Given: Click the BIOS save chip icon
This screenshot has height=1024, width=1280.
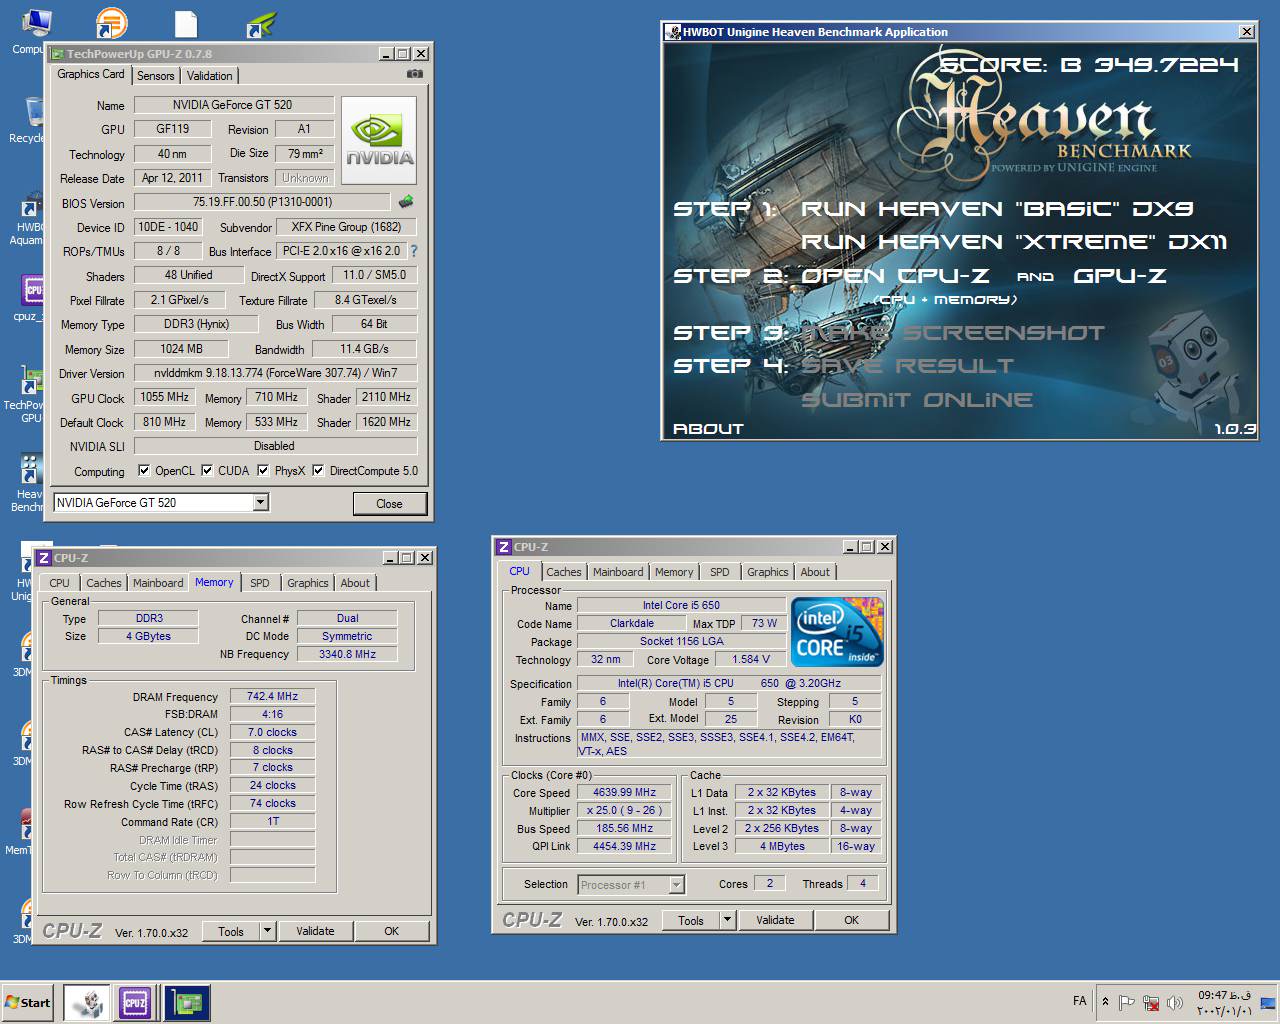Looking at the screenshot, I should [406, 202].
